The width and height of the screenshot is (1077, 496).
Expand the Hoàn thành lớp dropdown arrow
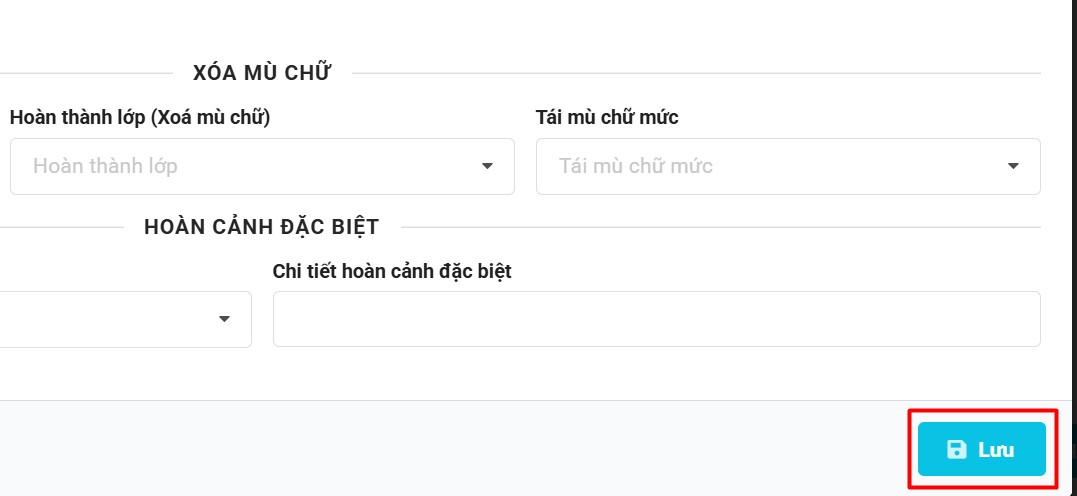[x=487, y=166]
